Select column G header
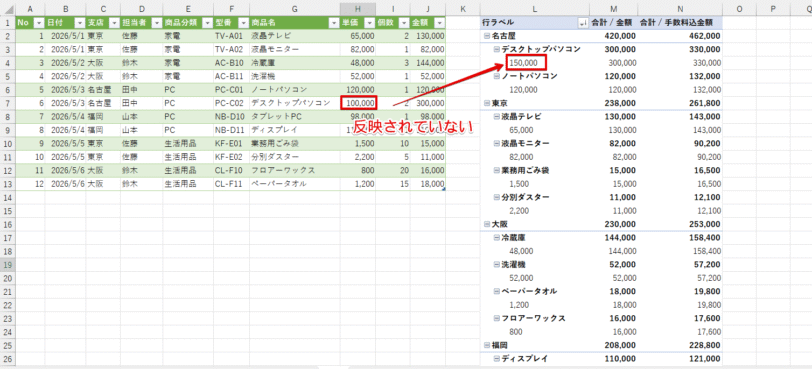This screenshot has width=812, height=369. 294,9
